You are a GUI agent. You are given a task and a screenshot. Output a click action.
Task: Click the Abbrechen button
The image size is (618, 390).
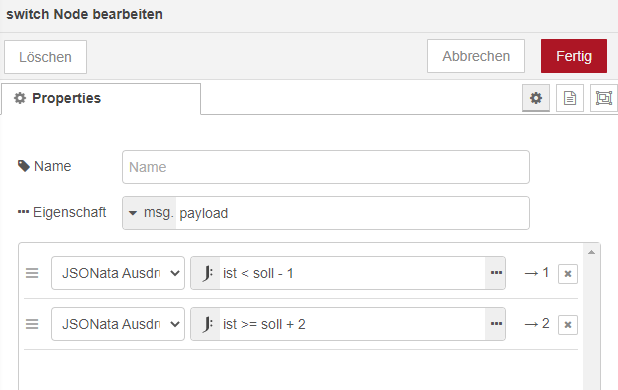click(x=476, y=56)
